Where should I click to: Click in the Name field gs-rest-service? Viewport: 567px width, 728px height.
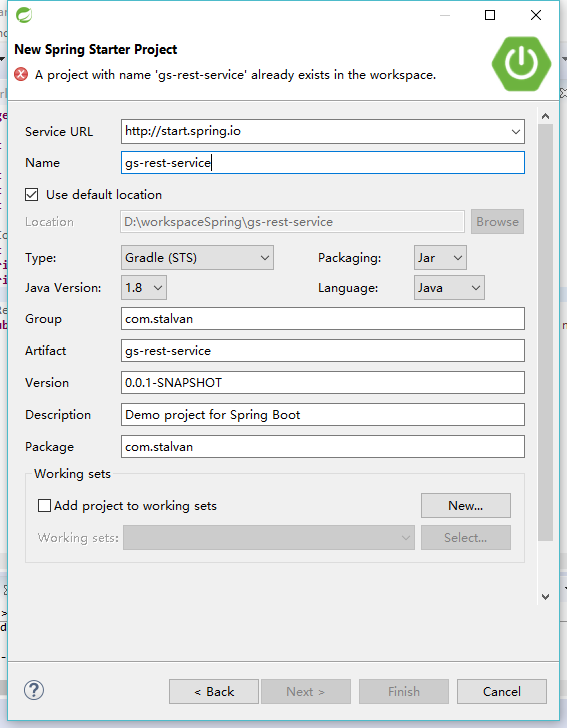coord(323,162)
